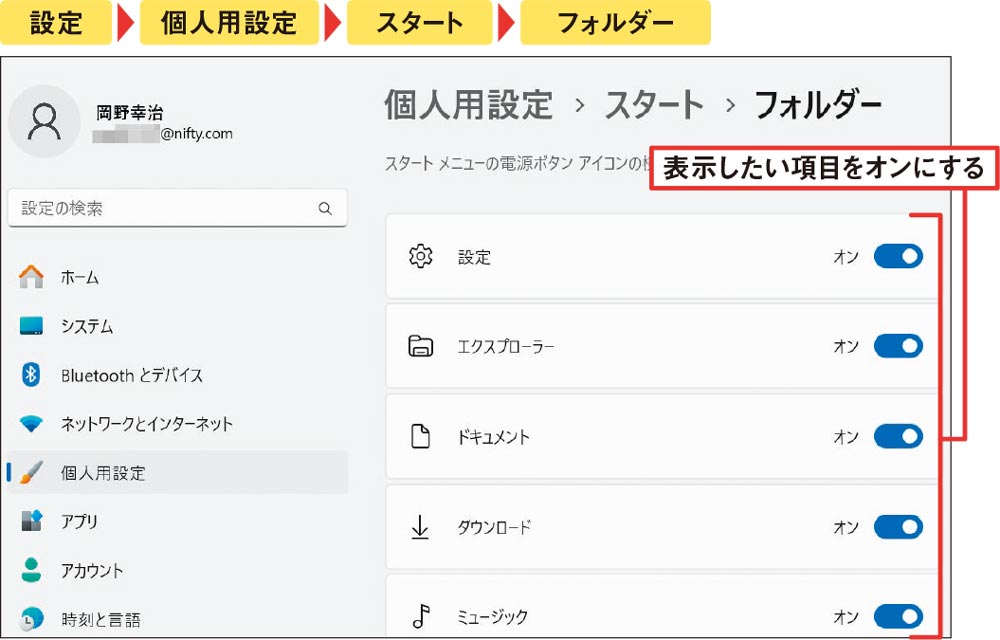
Task: Go back to 個人用設定 via breadcrumb
Action: [469, 105]
